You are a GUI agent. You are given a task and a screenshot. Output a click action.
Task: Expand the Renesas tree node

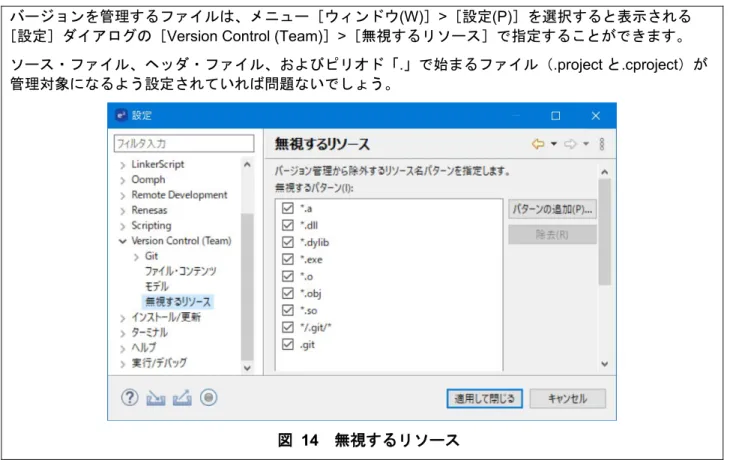(122, 211)
